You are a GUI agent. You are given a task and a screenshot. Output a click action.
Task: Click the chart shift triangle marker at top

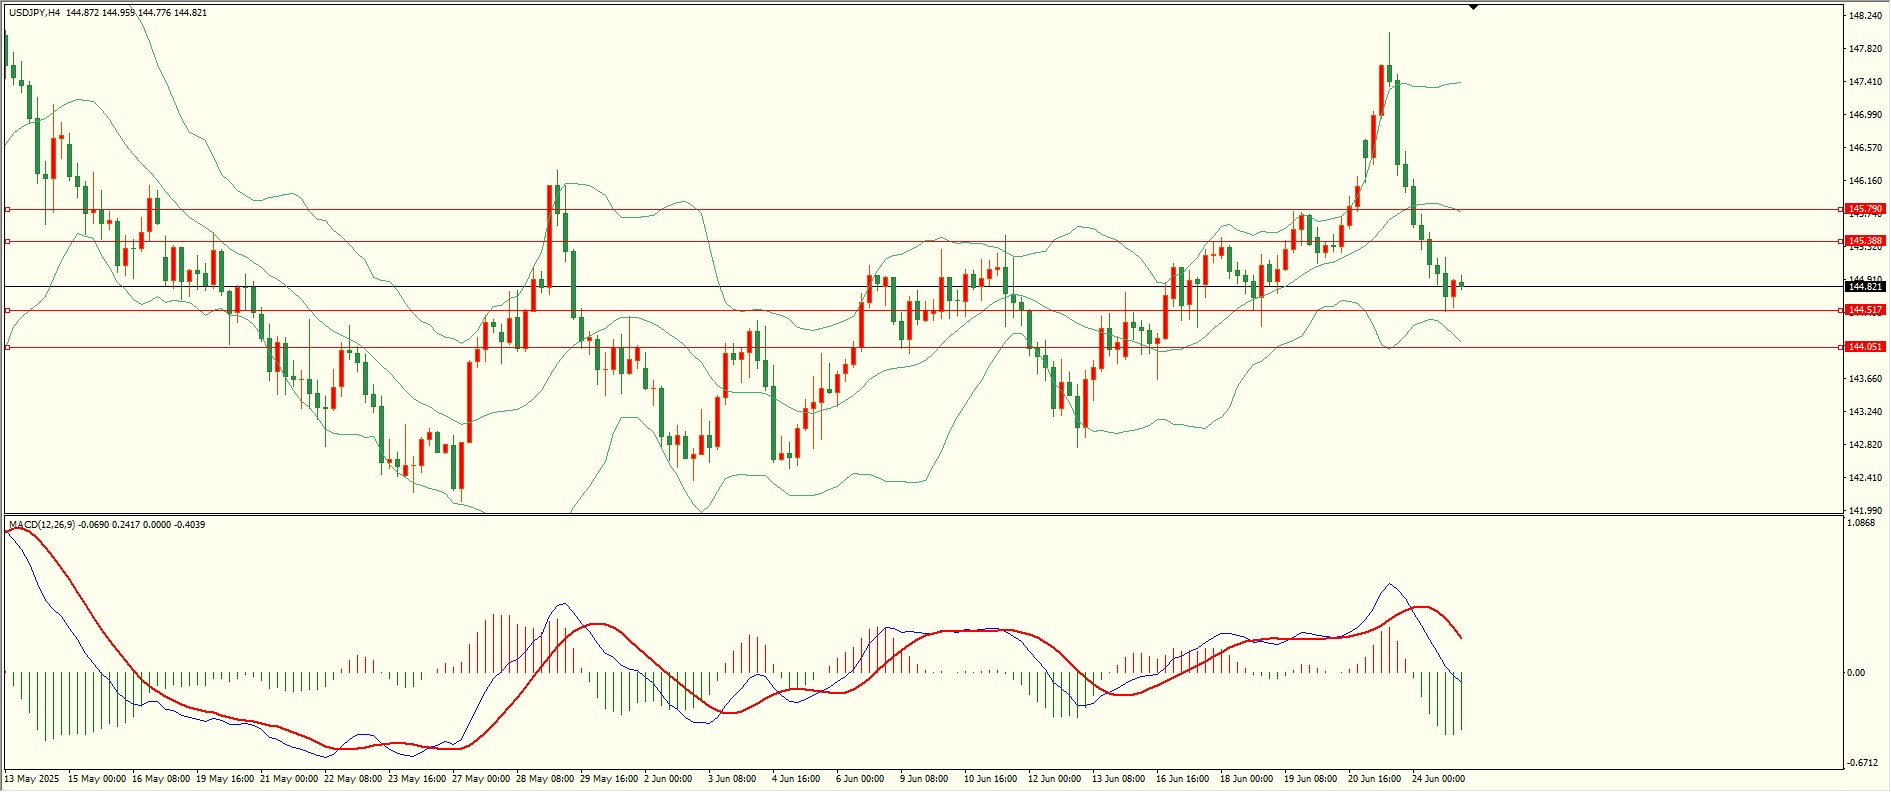pos(1473,7)
